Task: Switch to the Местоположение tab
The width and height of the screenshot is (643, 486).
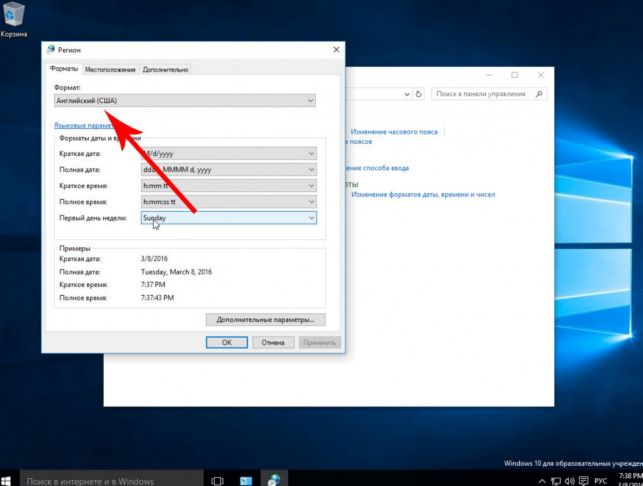Action: pyautogui.click(x=110, y=69)
